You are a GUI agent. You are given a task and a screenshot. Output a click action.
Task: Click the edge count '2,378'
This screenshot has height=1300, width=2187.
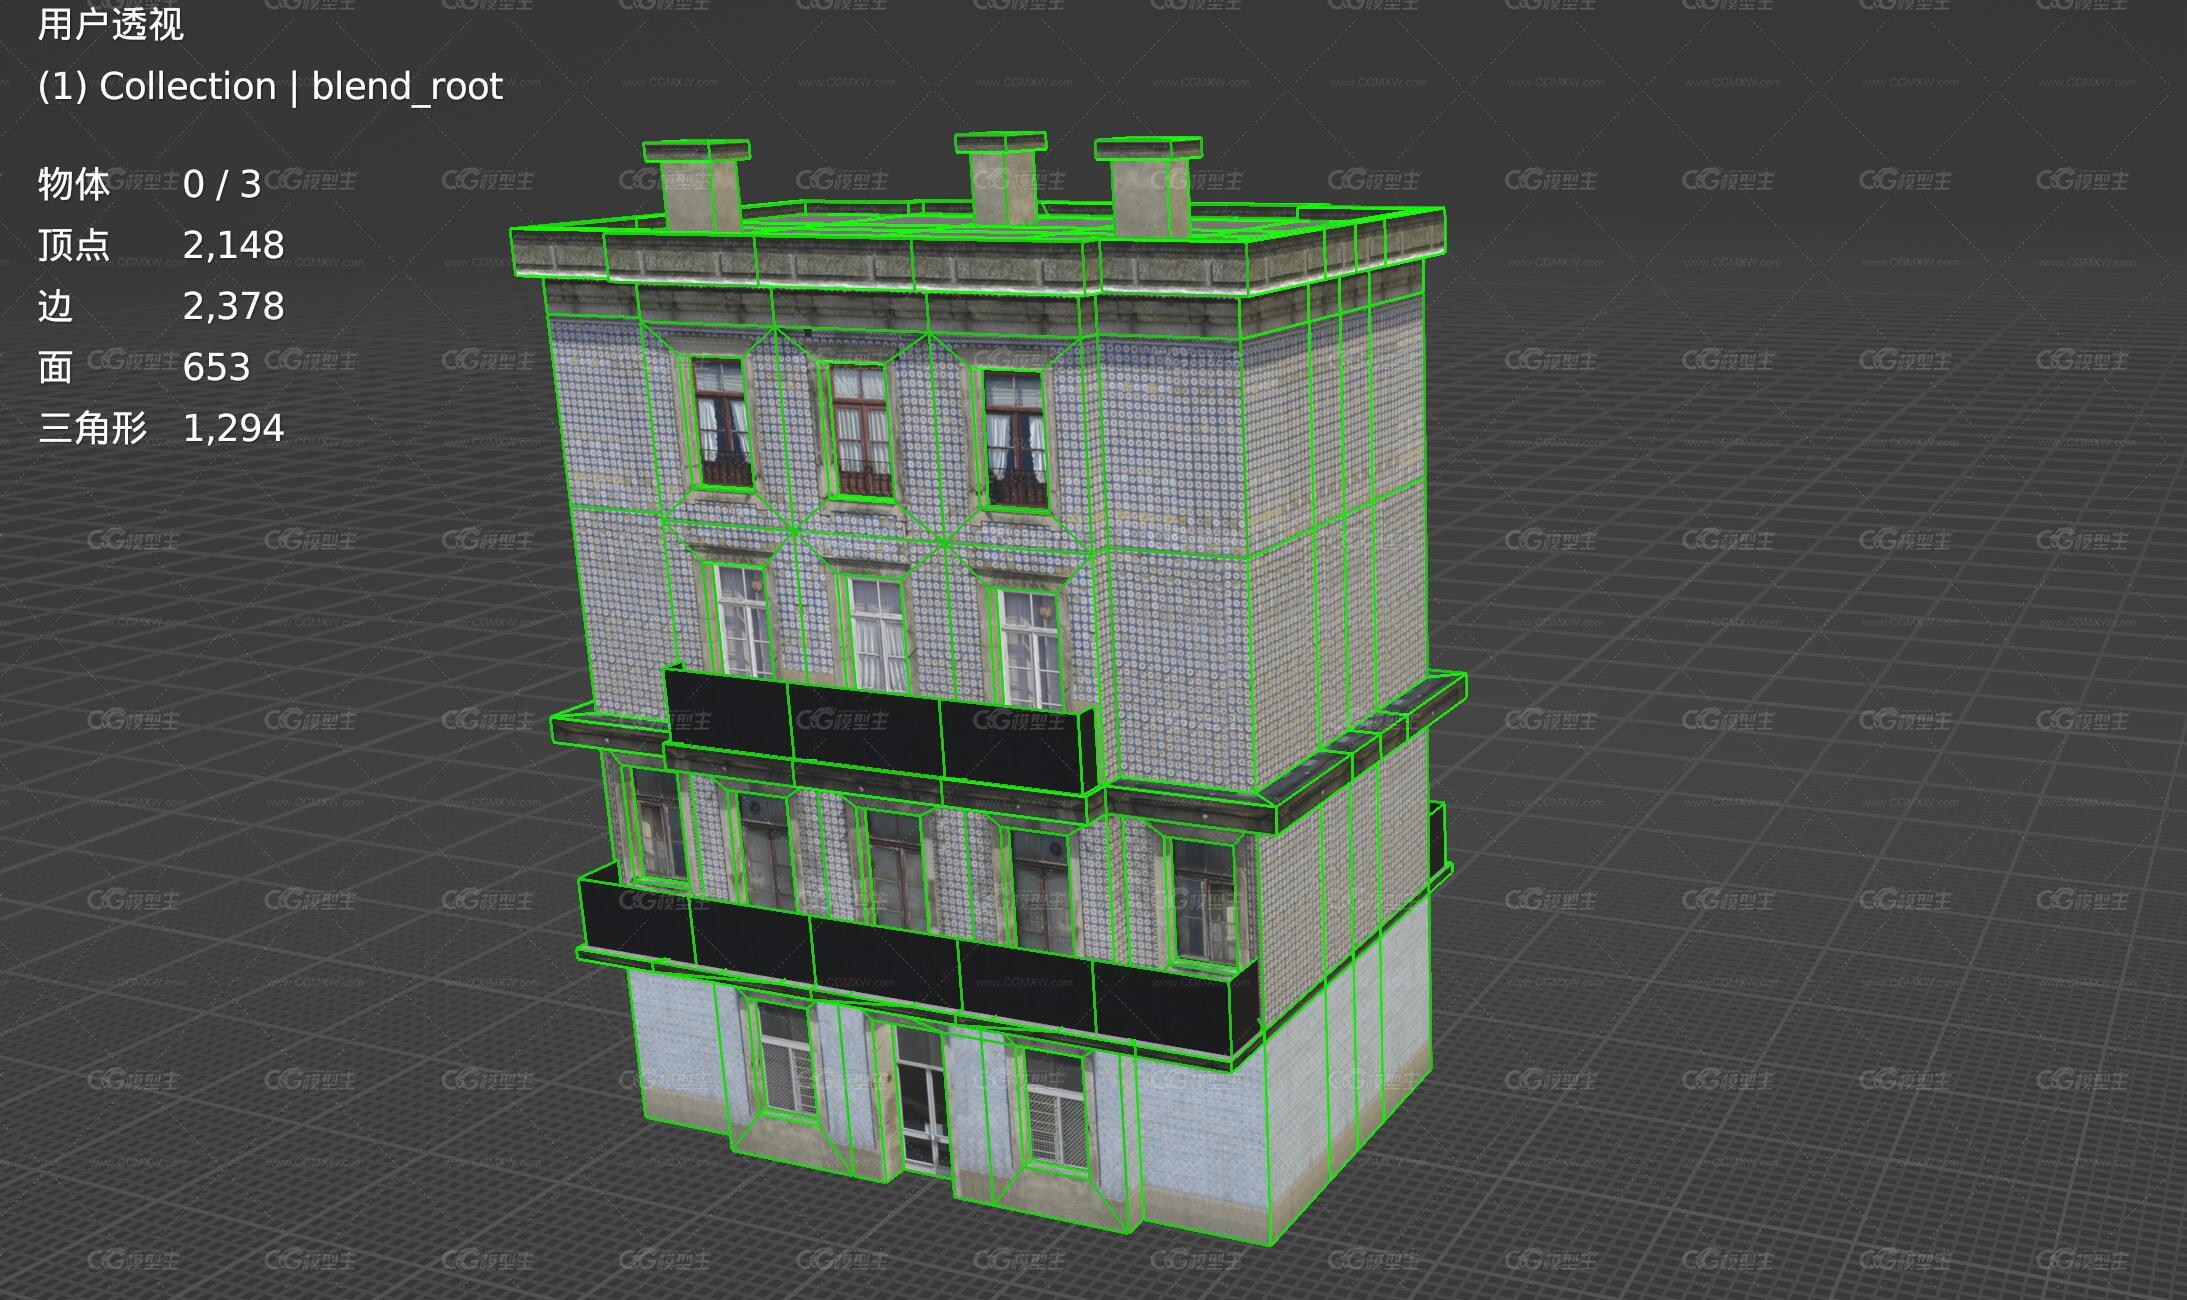234,307
